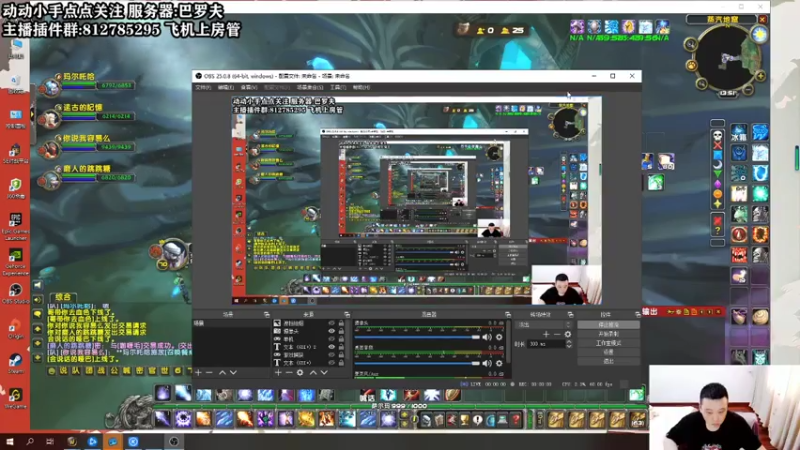The width and height of the screenshot is (800, 450).
Task: Select skull raid marker in game
Action: 717,135
